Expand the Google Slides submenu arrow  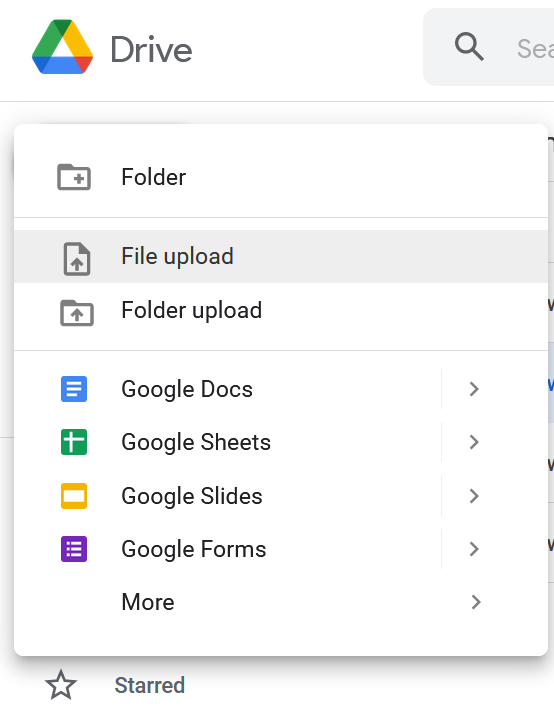click(x=474, y=496)
